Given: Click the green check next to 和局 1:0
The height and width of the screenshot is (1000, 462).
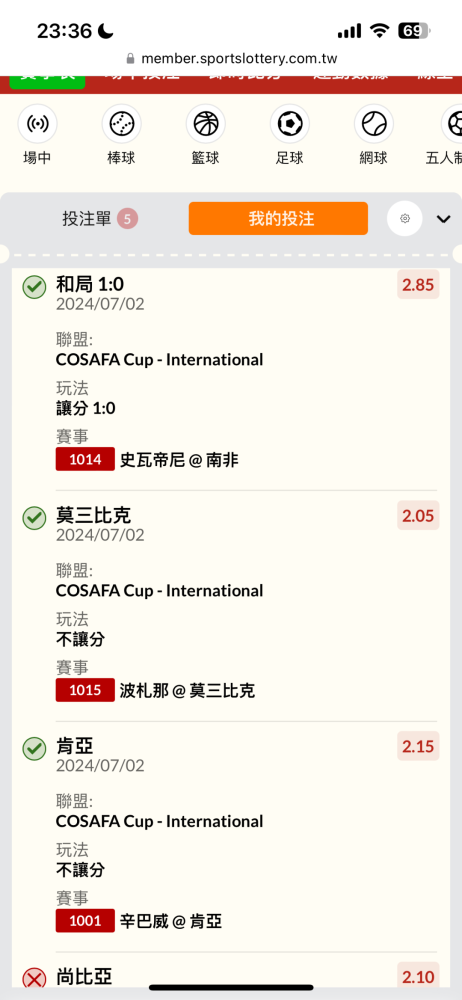Looking at the screenshot, I should [x=34, y=287].
